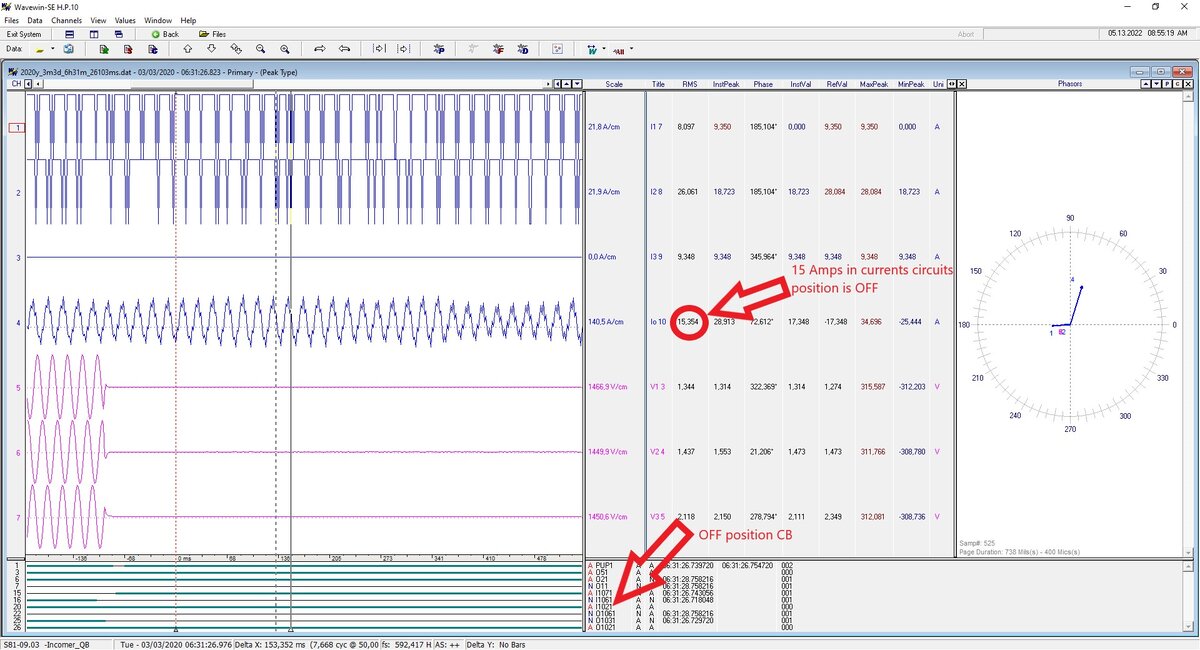The image size is (1200, 650).
Task: Click the 140,5 A/cm scale value
Action: pos(606,322)
